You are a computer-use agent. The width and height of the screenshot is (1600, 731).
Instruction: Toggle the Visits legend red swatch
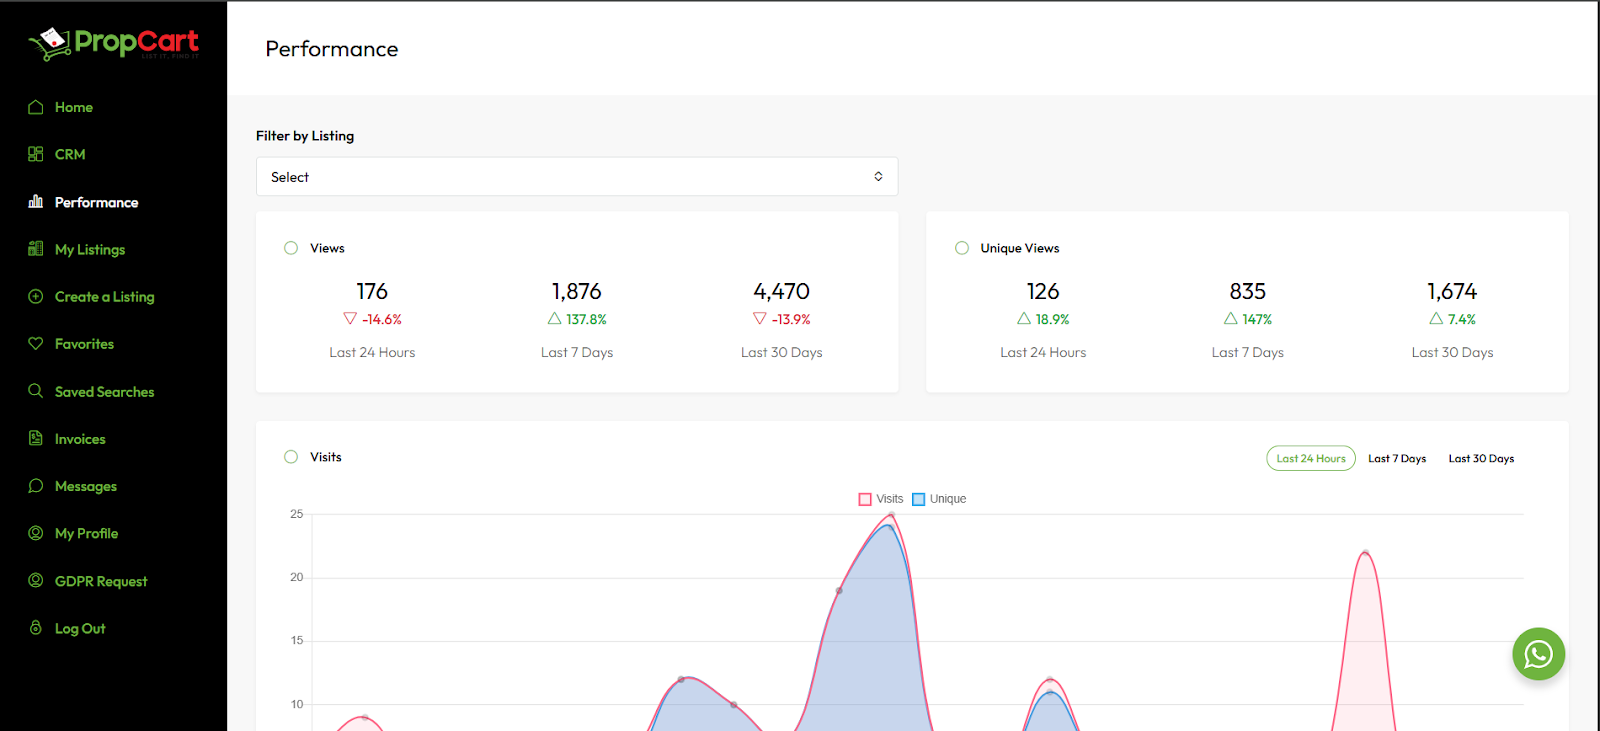click(x=865, y=499)
